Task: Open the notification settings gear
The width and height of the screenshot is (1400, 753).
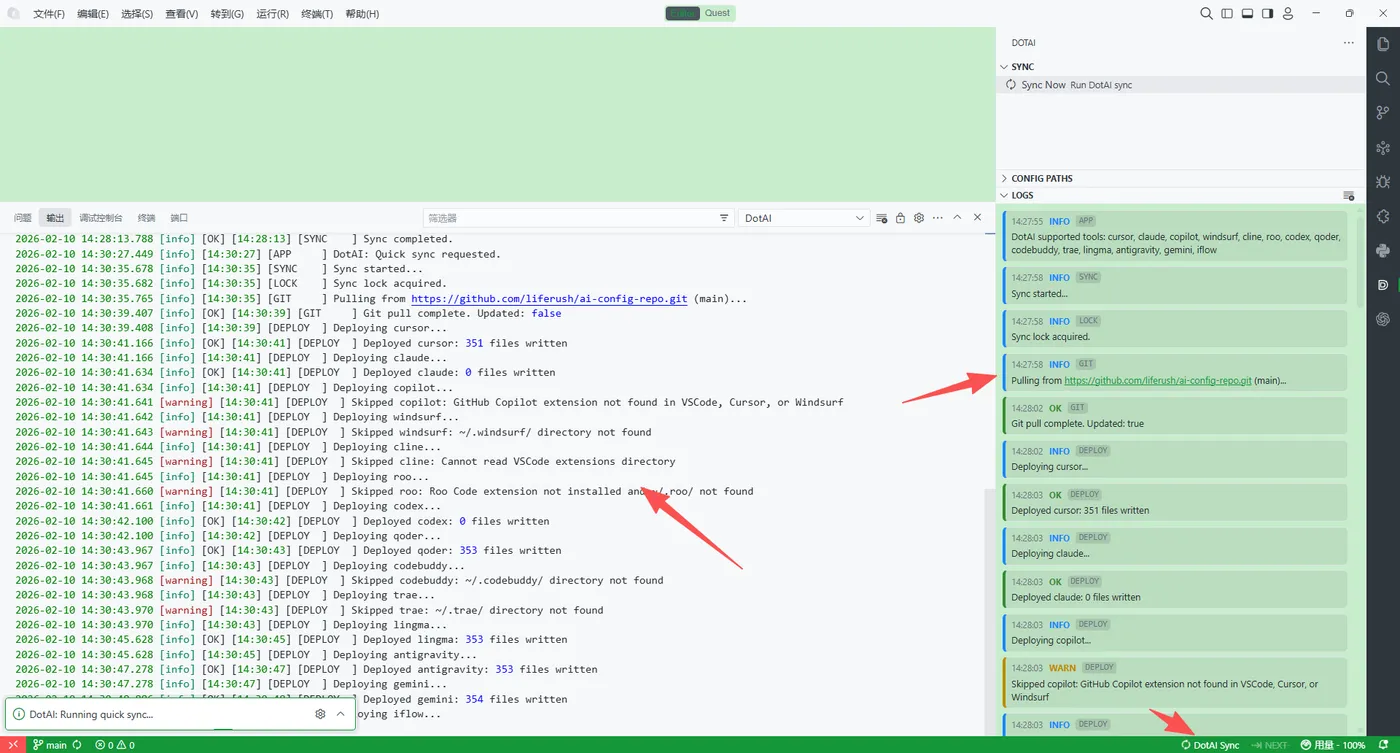Action: click(x=320, y=714)
